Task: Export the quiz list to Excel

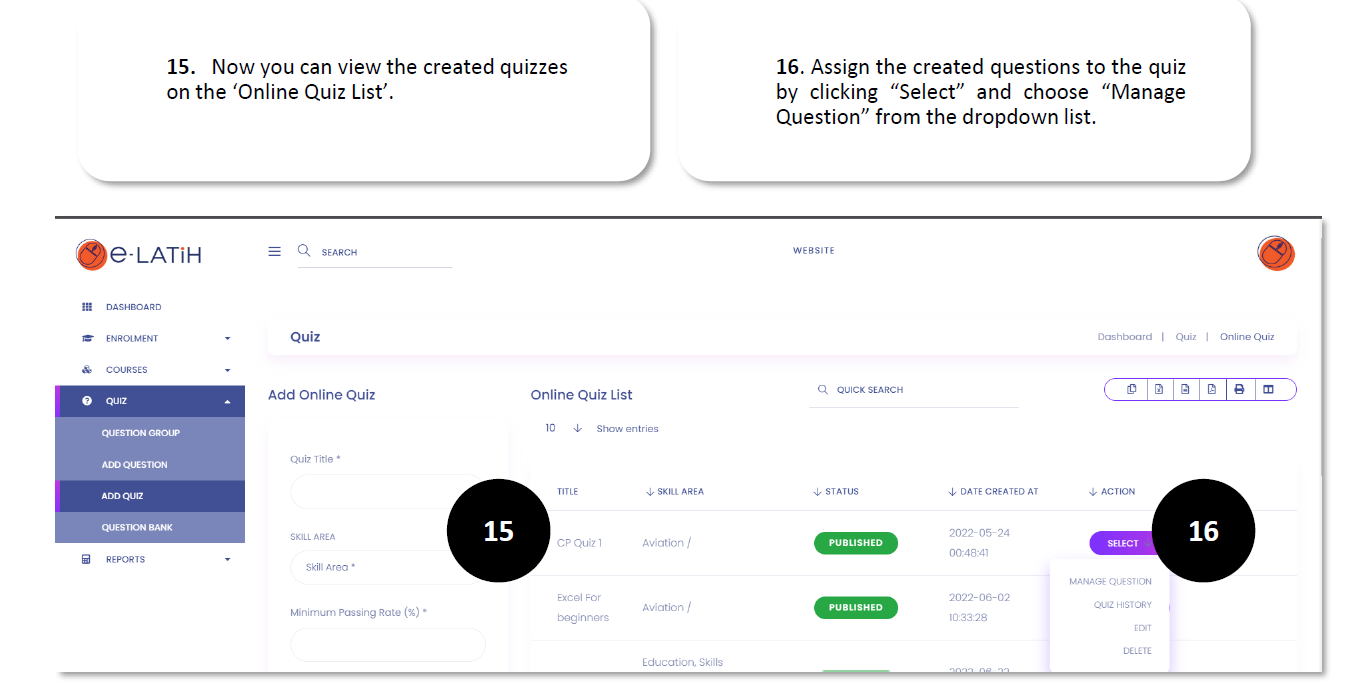Action: point(1158,389)
